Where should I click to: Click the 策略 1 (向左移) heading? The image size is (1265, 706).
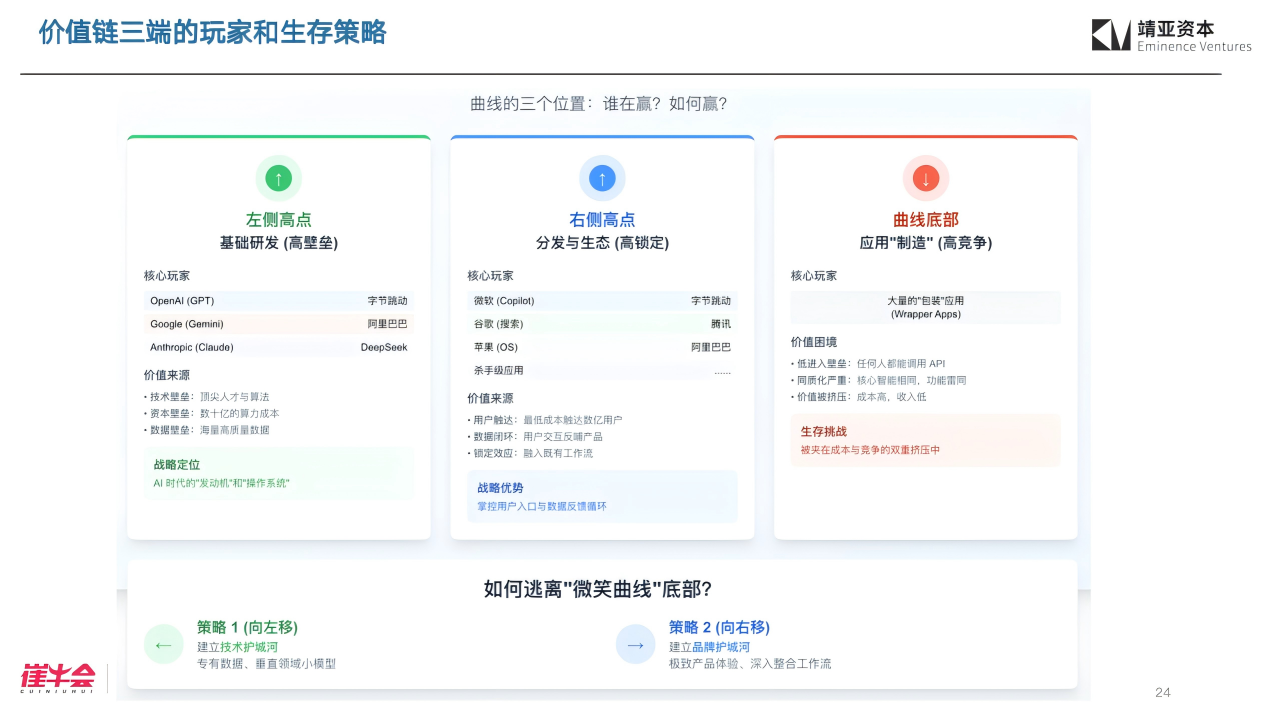coord(247,627)
